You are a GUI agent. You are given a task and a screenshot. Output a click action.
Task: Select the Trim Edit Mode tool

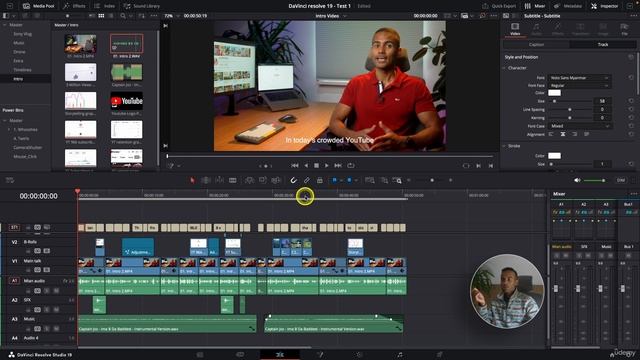(x=206, y=180)
